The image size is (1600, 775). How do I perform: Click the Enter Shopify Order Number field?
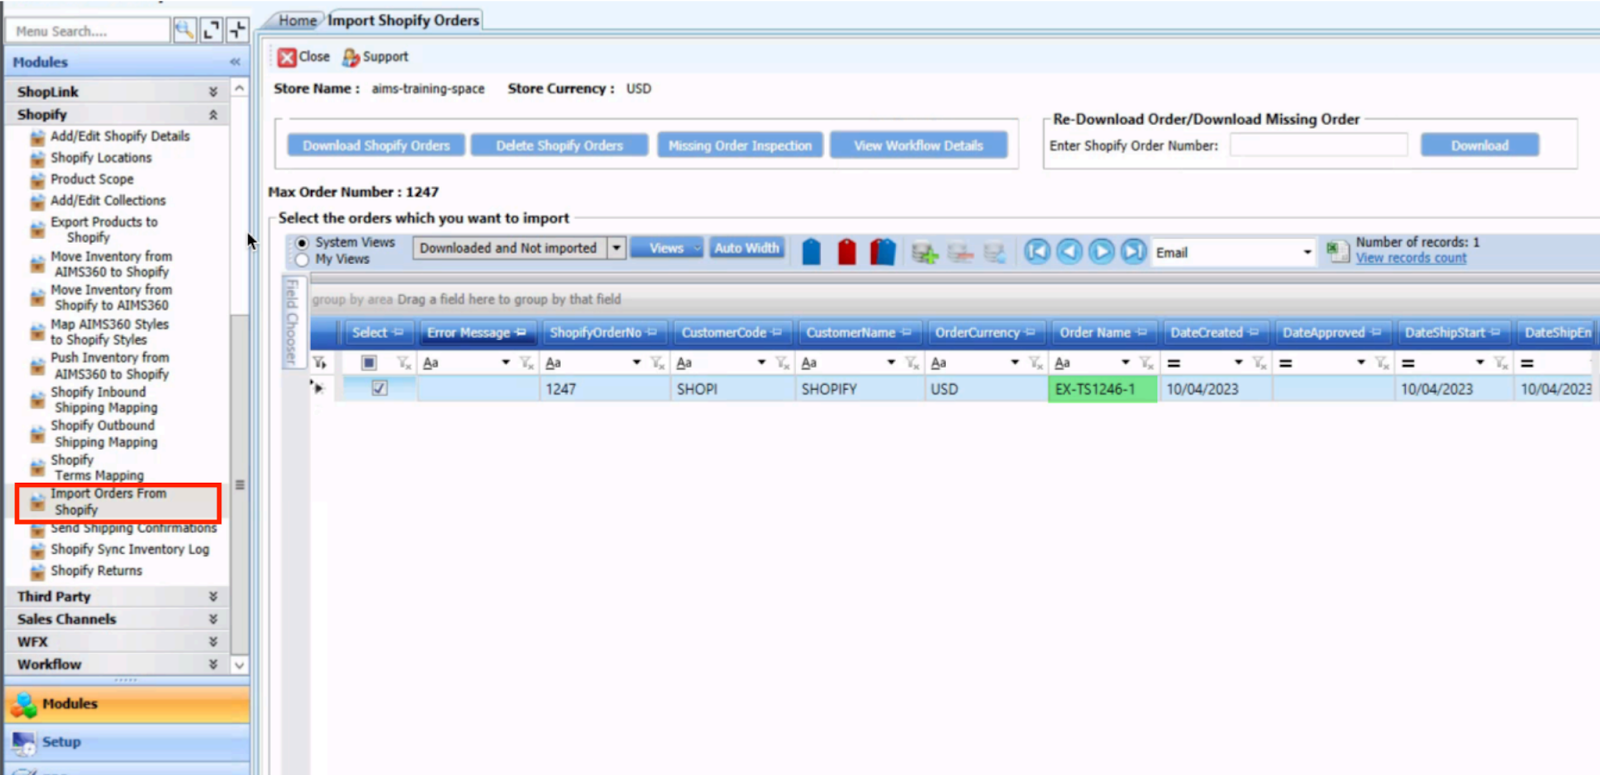[1318, 146]
